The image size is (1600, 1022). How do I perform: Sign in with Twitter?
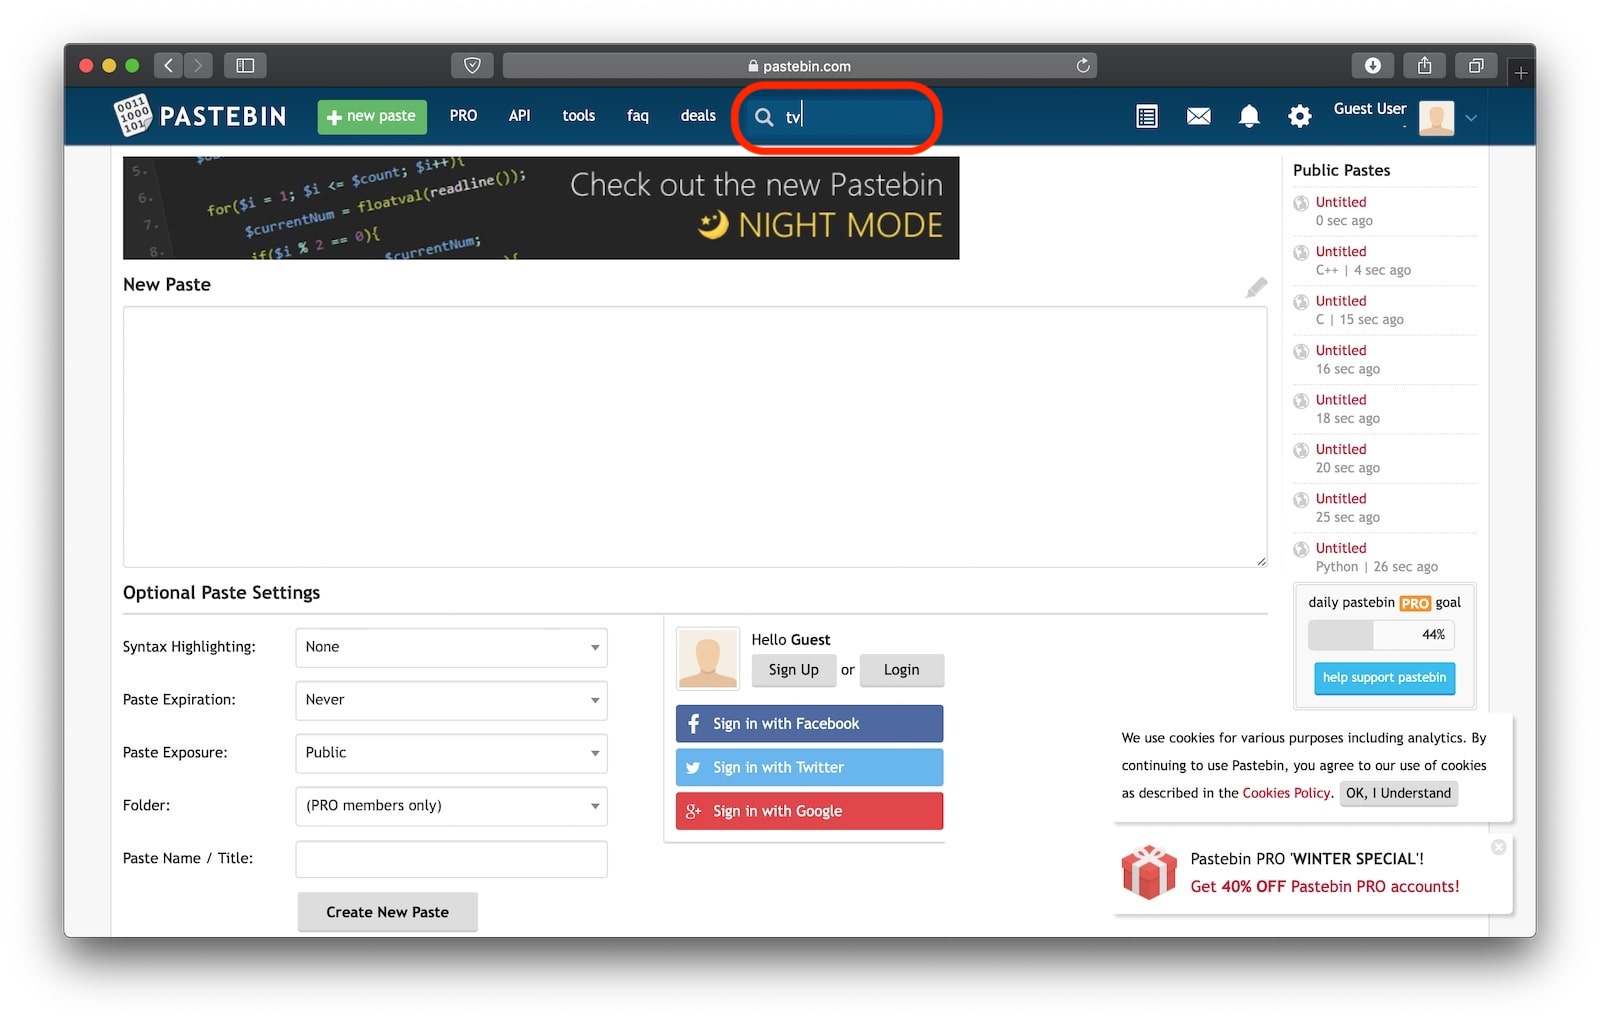click(x=809, y=768)
